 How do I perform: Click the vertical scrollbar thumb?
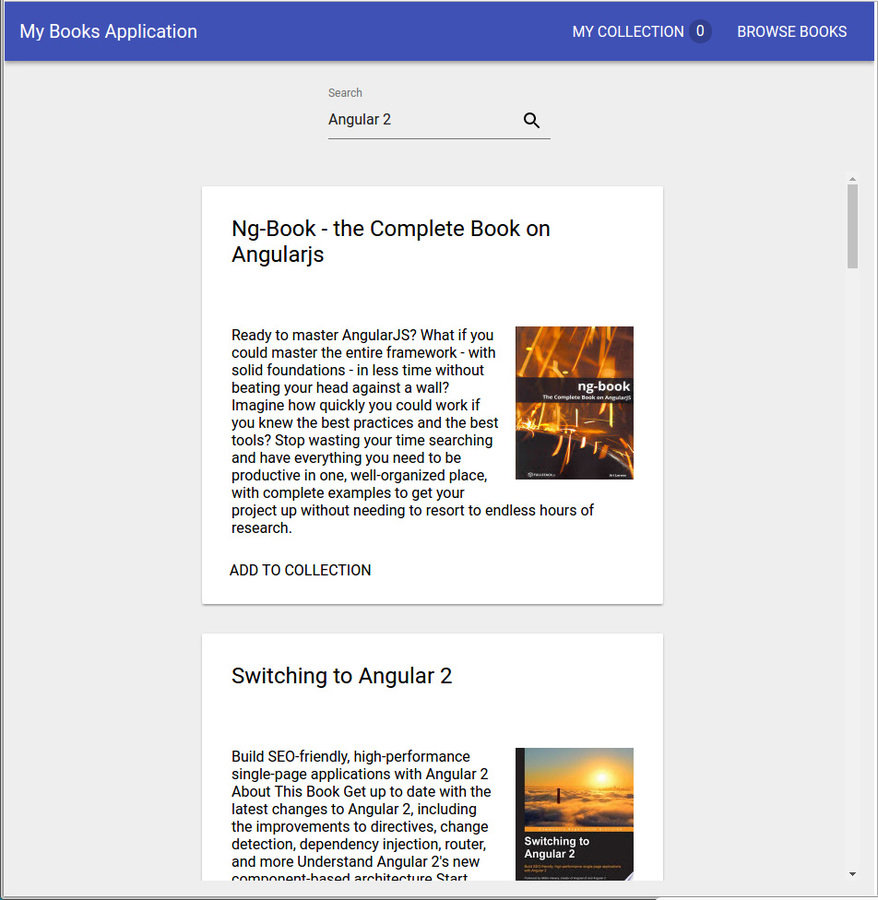pyautogui.click(x=852, y=226)
